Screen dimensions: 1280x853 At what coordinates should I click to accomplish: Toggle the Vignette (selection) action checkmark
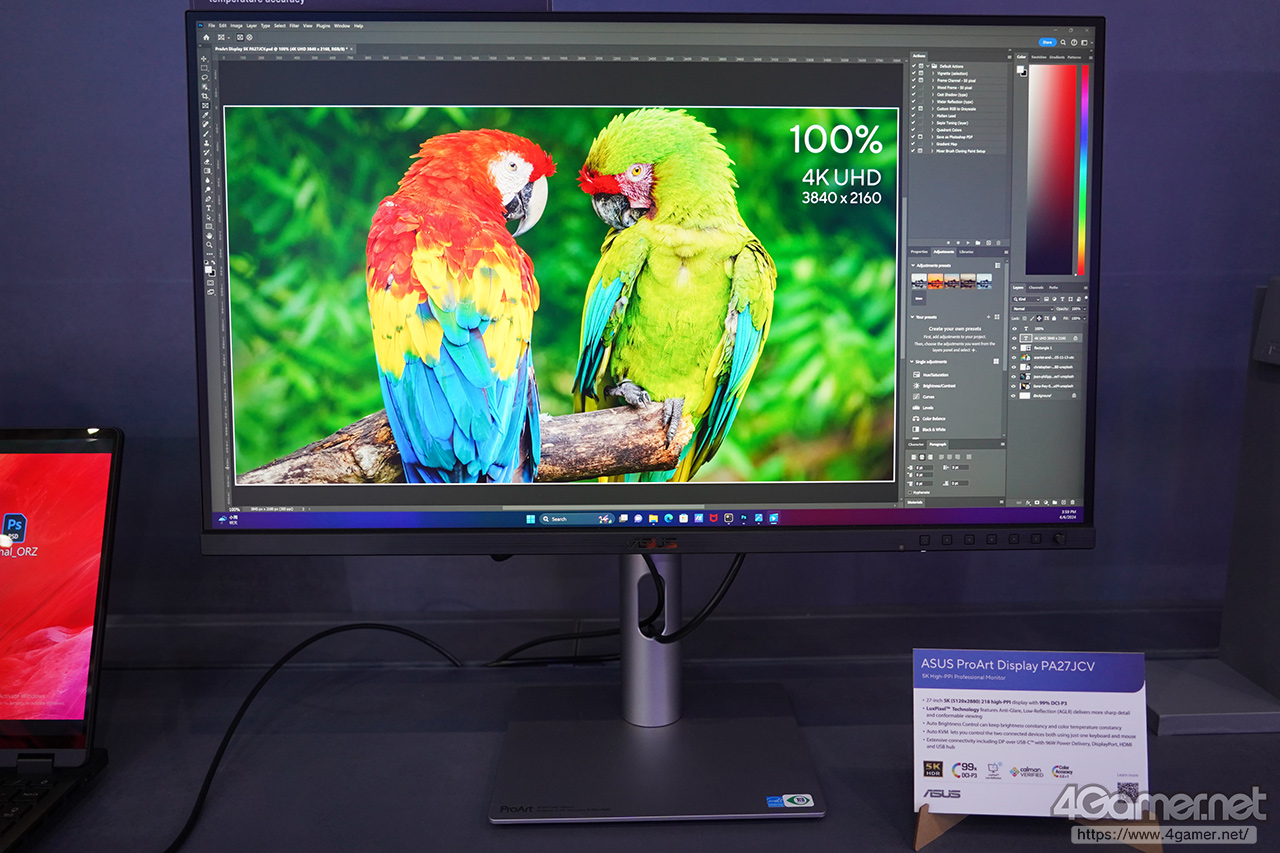[x=913, y=73]
